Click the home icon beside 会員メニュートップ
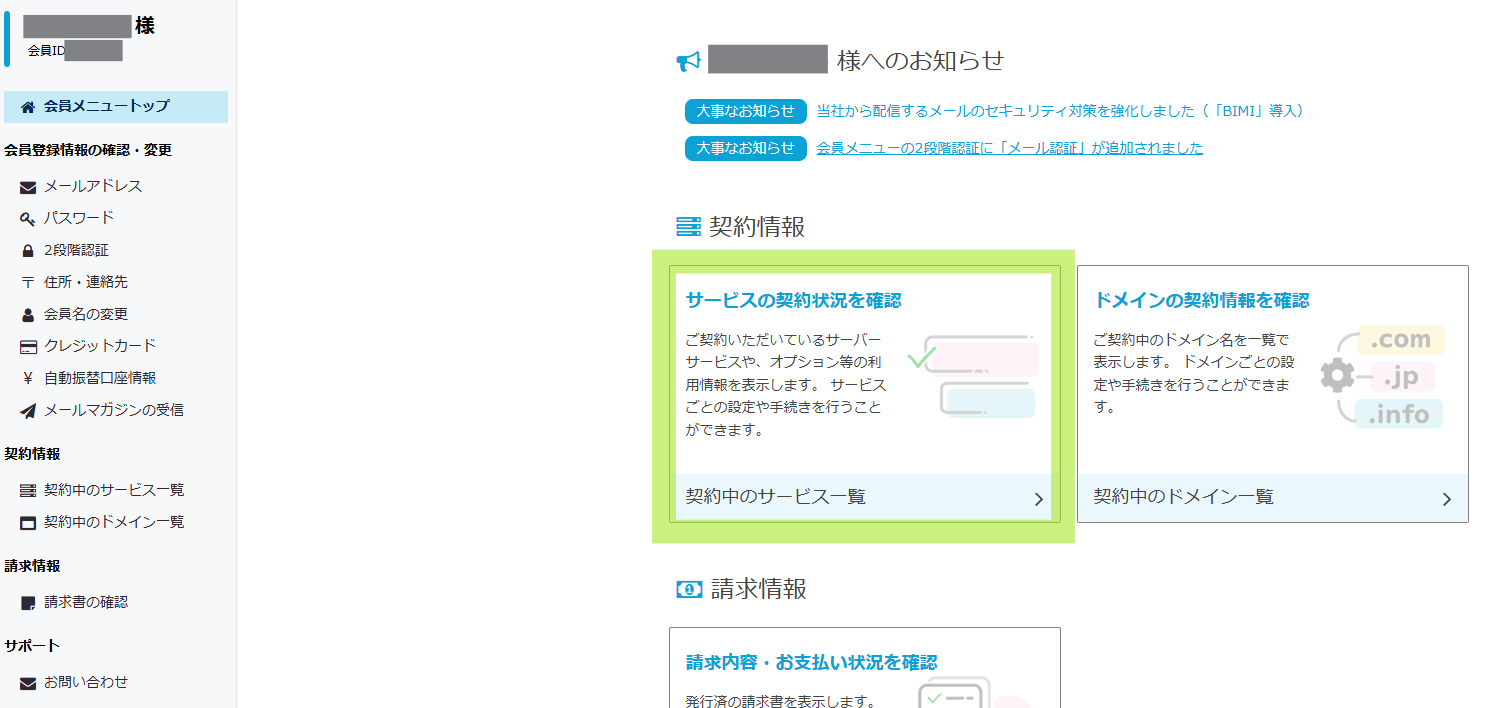The image size is (1492, 708). 28,106
